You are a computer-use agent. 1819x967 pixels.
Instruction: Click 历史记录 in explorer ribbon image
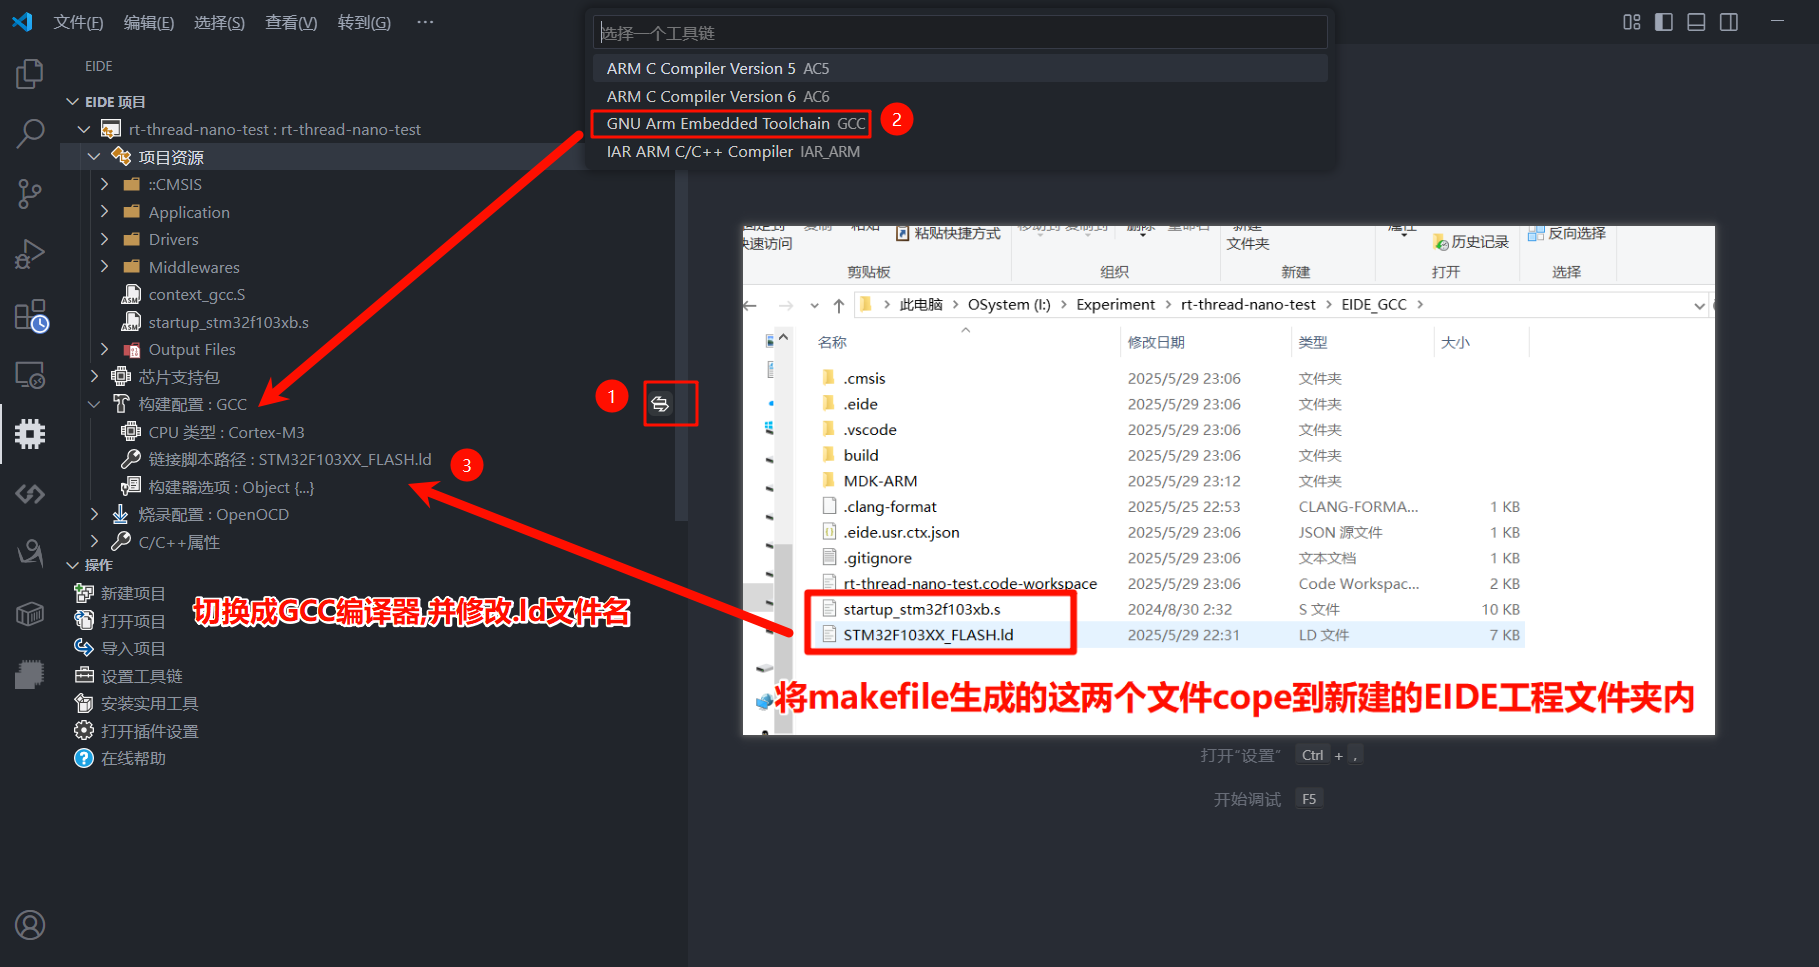pos(1471,242)
